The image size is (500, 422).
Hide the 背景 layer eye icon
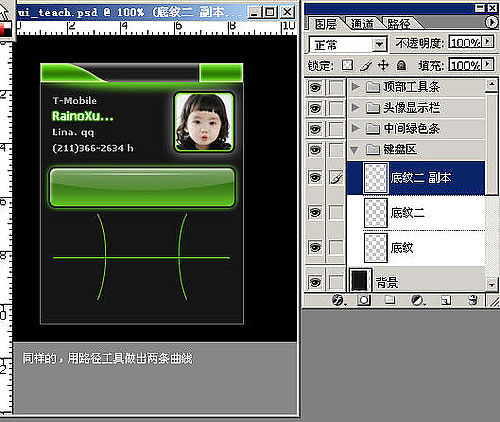tap(315, 282)
